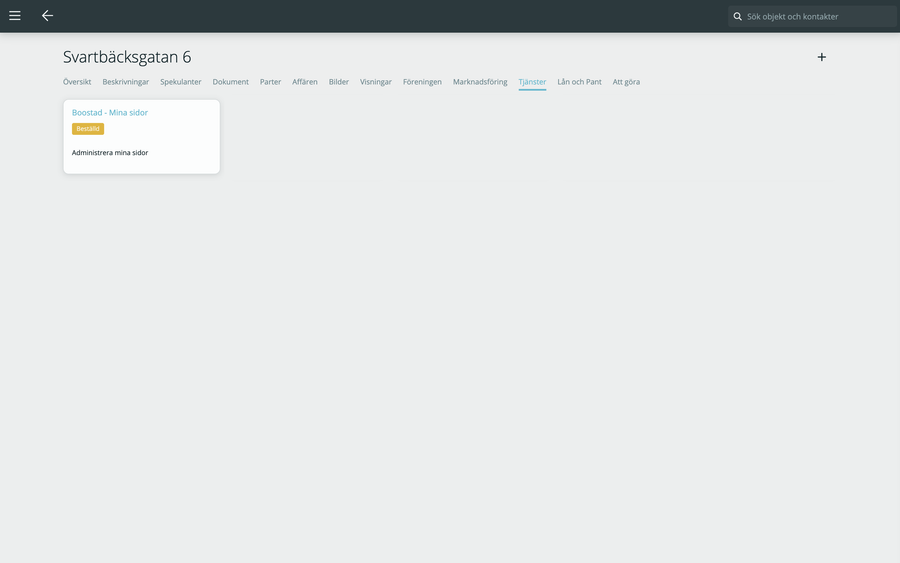This screenshot has height=563, width=900.
Task: Show the Bilder tab
Action: coord(339,82)
